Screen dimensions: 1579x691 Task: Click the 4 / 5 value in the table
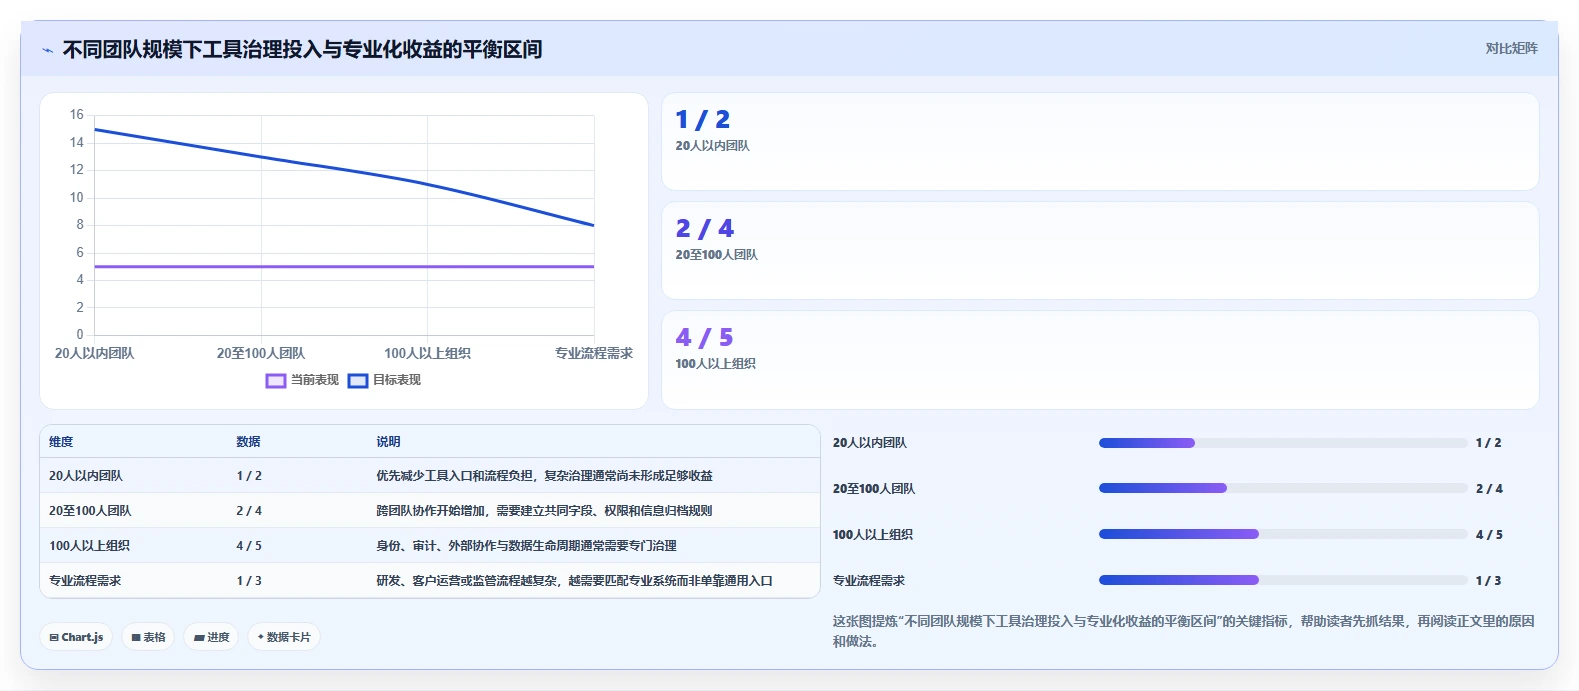[249, 546]
